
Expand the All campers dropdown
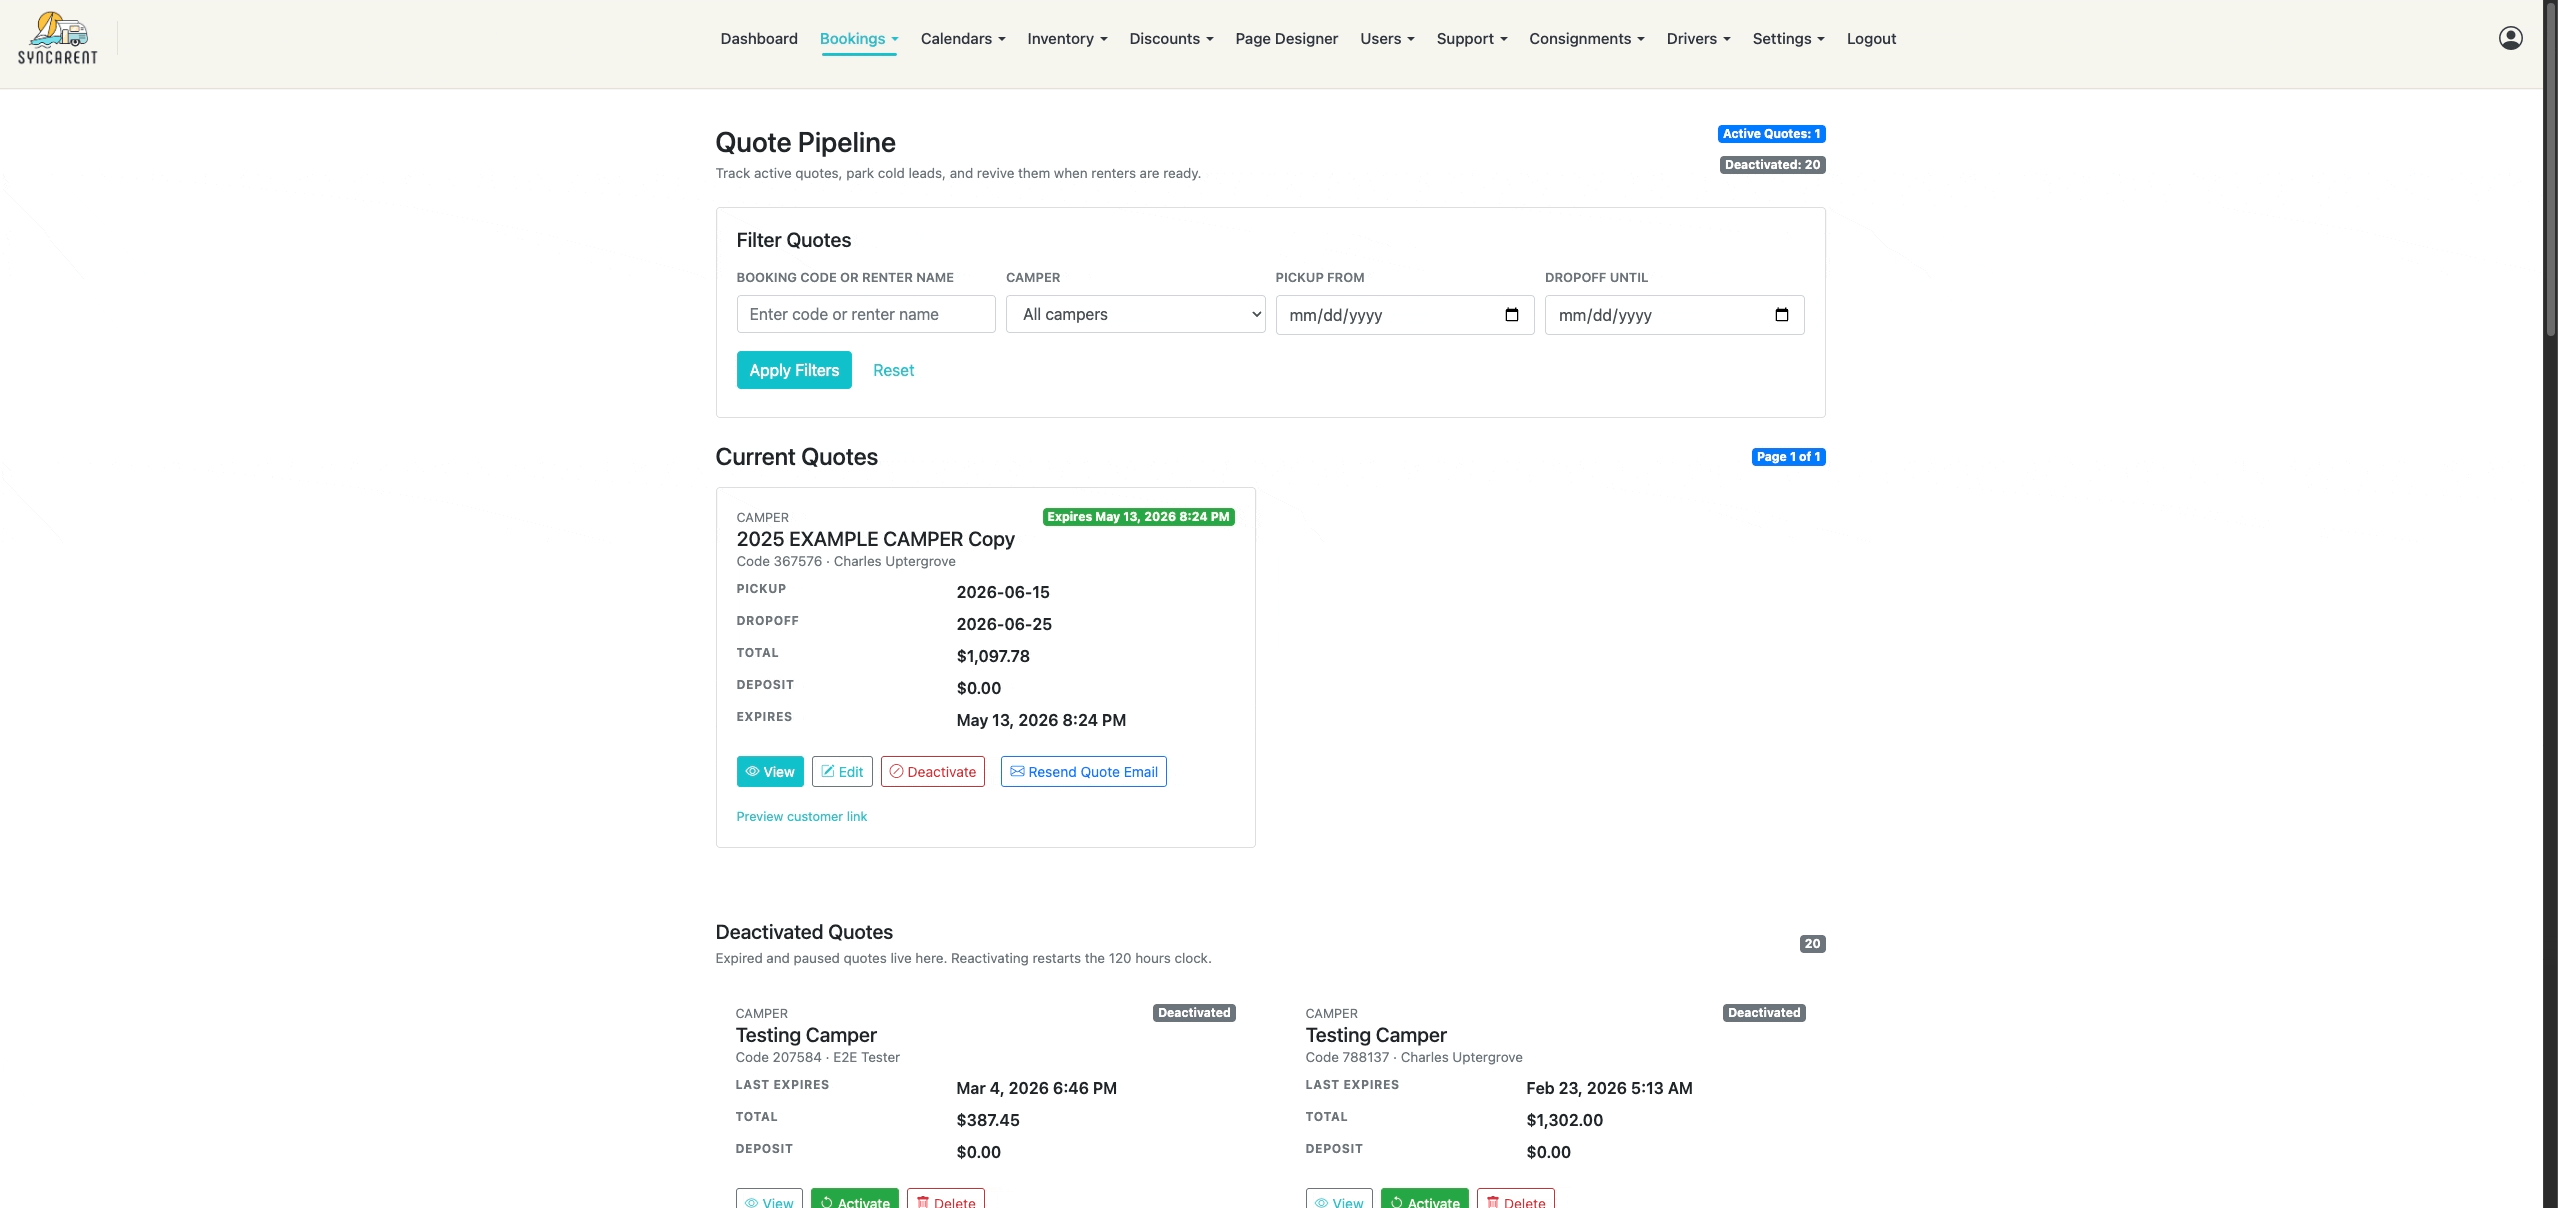point(1135,314)
